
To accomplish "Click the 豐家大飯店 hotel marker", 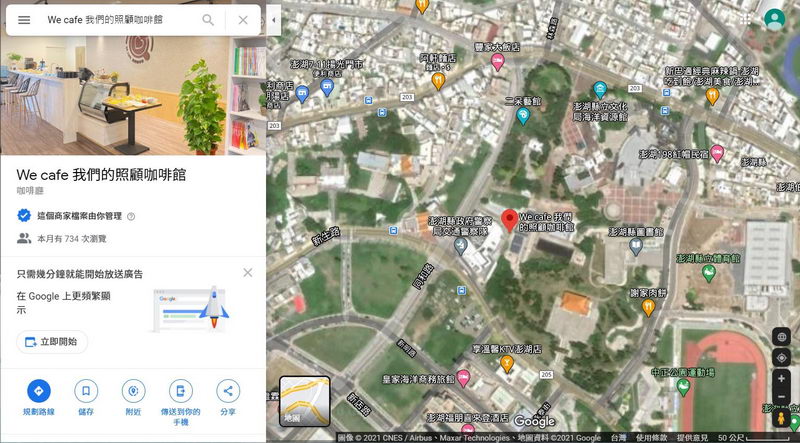I will tap(497, 62).
